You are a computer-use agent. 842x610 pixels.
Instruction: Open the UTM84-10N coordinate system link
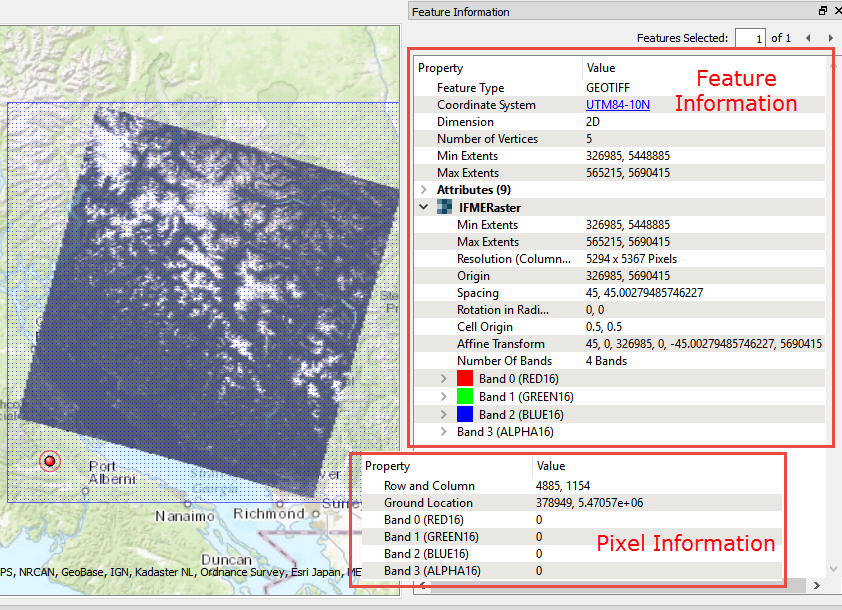tap(617, 105)
